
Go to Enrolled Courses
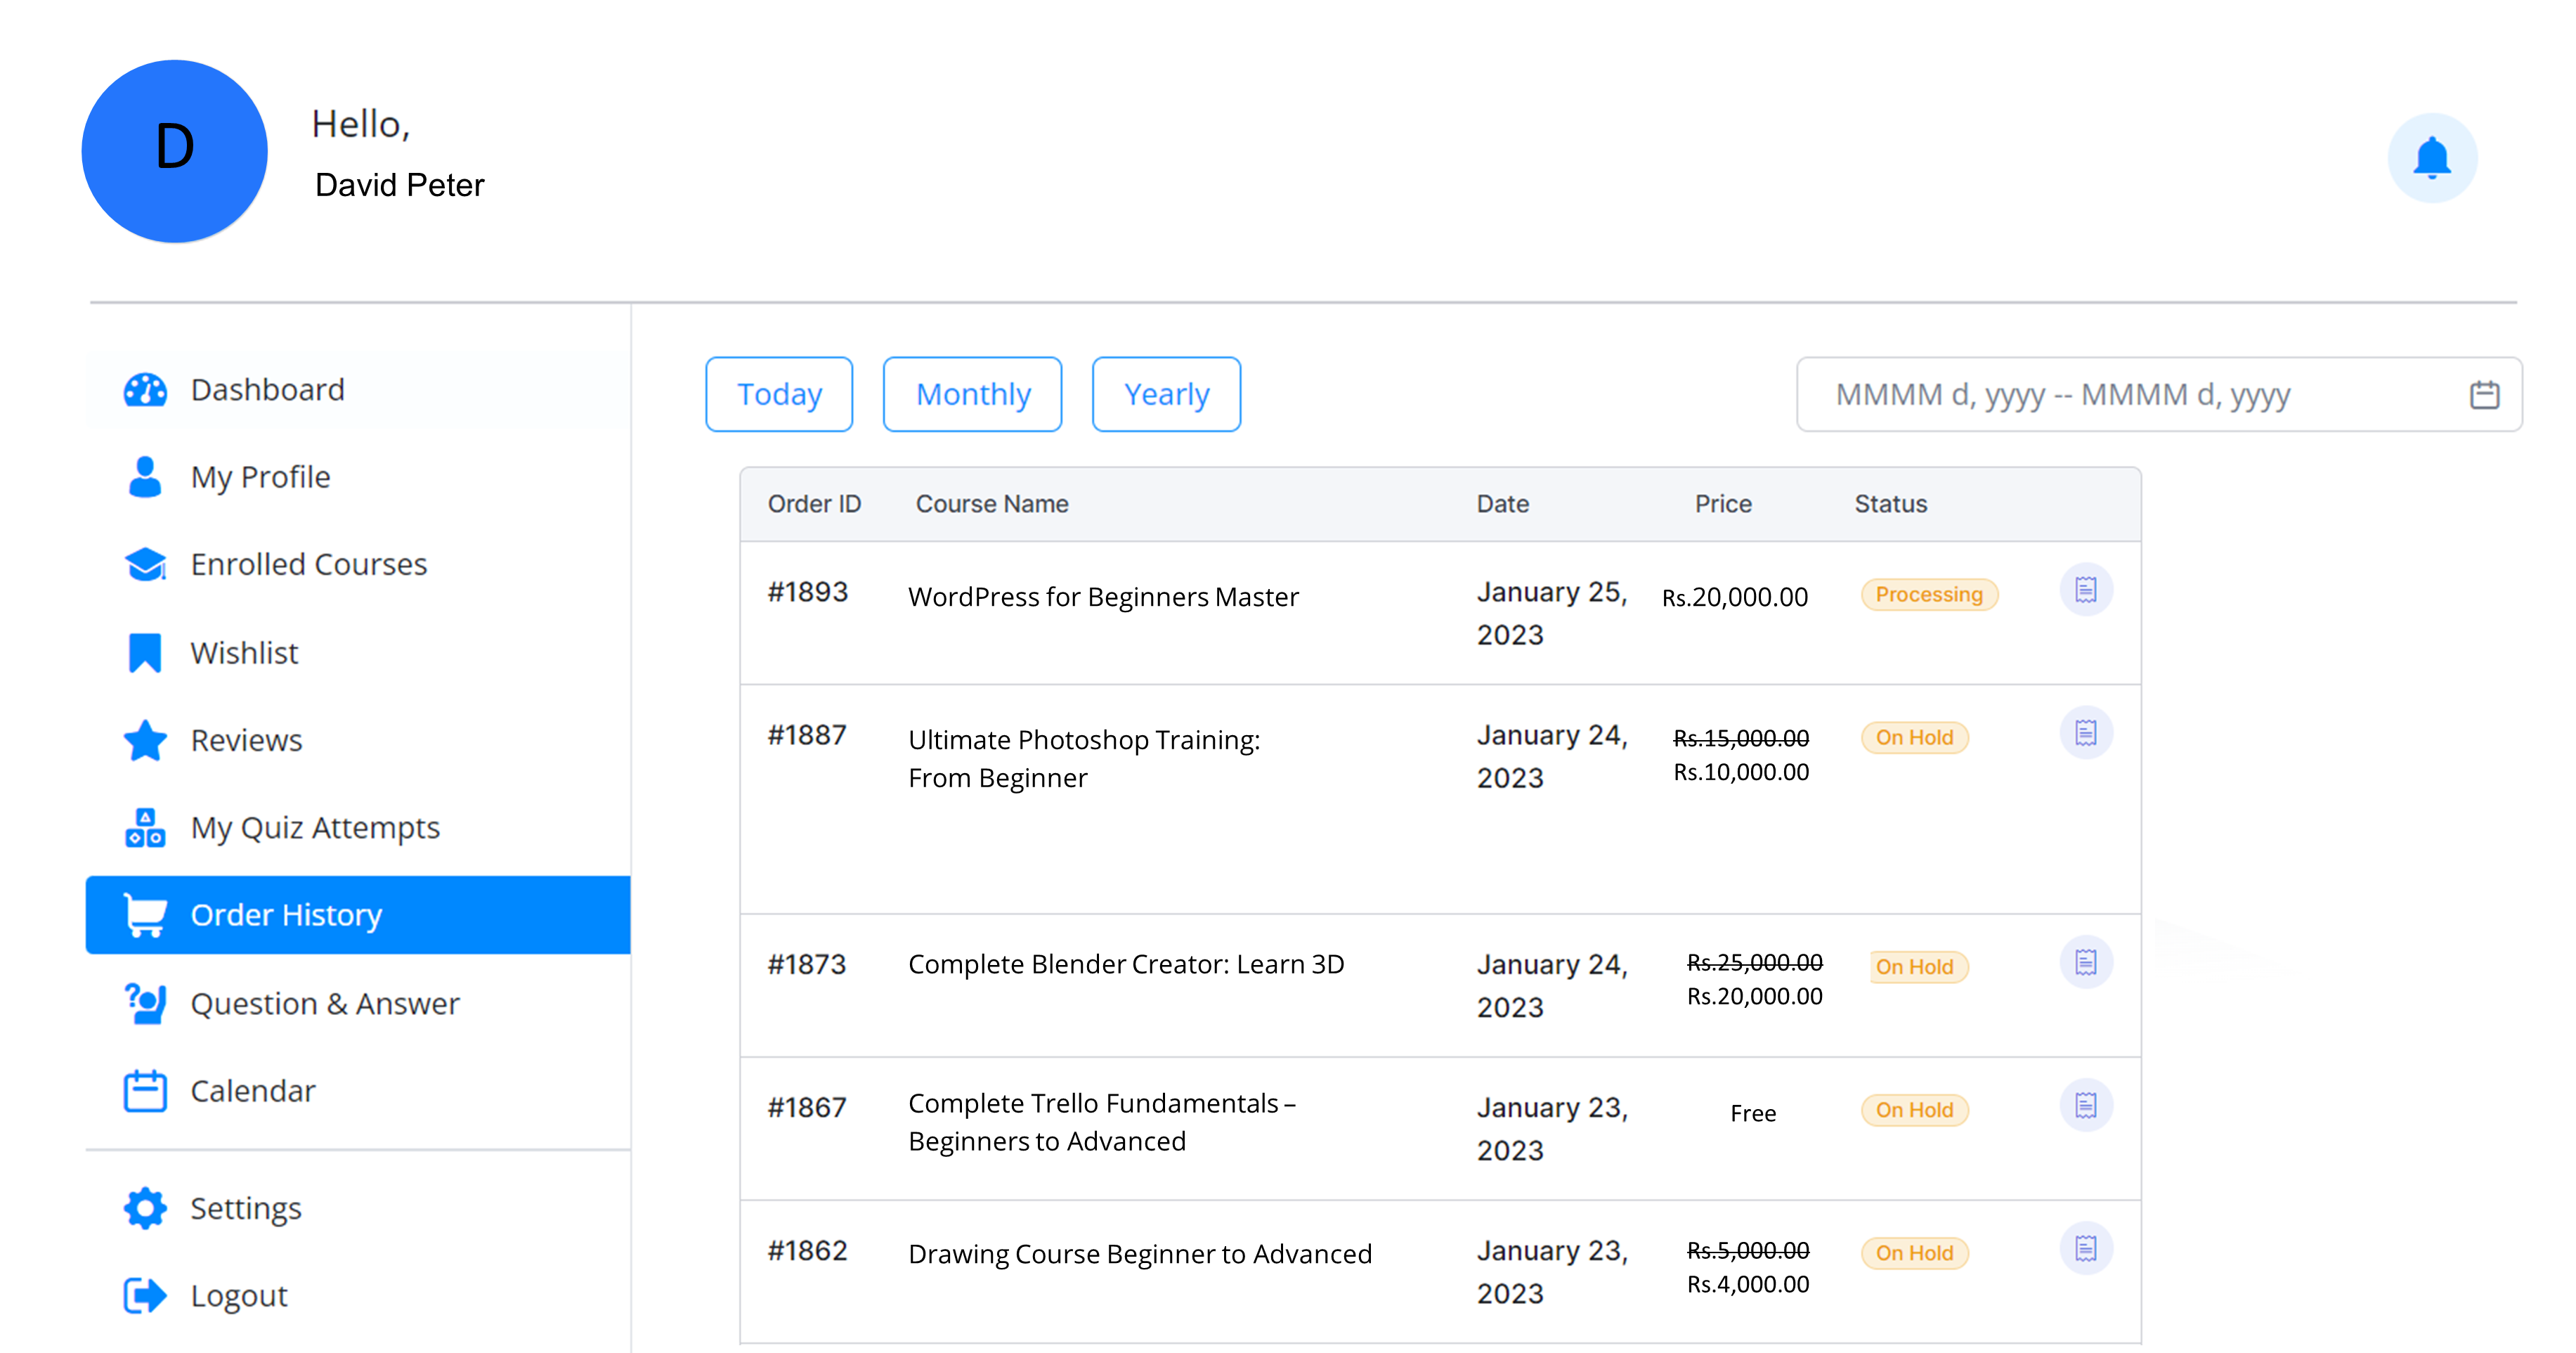(308, 565)
